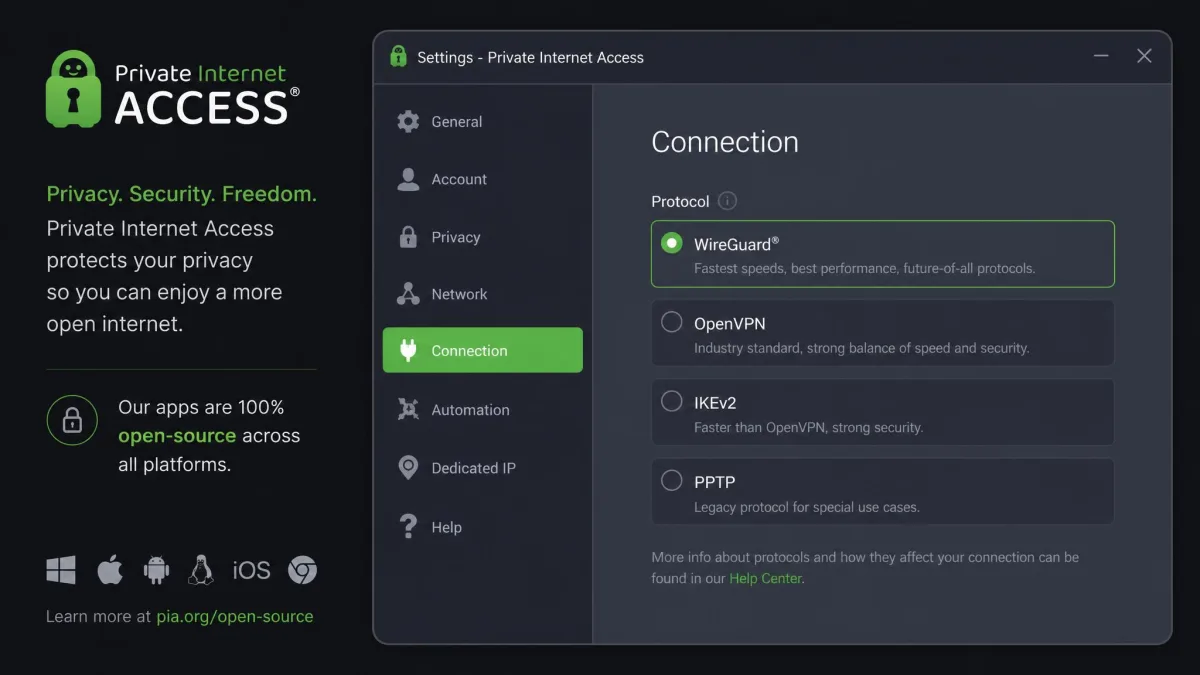The height and width of the screenshot is (675, 1200).
Task: Click the Private Internet Access logo
Action: 173,90
